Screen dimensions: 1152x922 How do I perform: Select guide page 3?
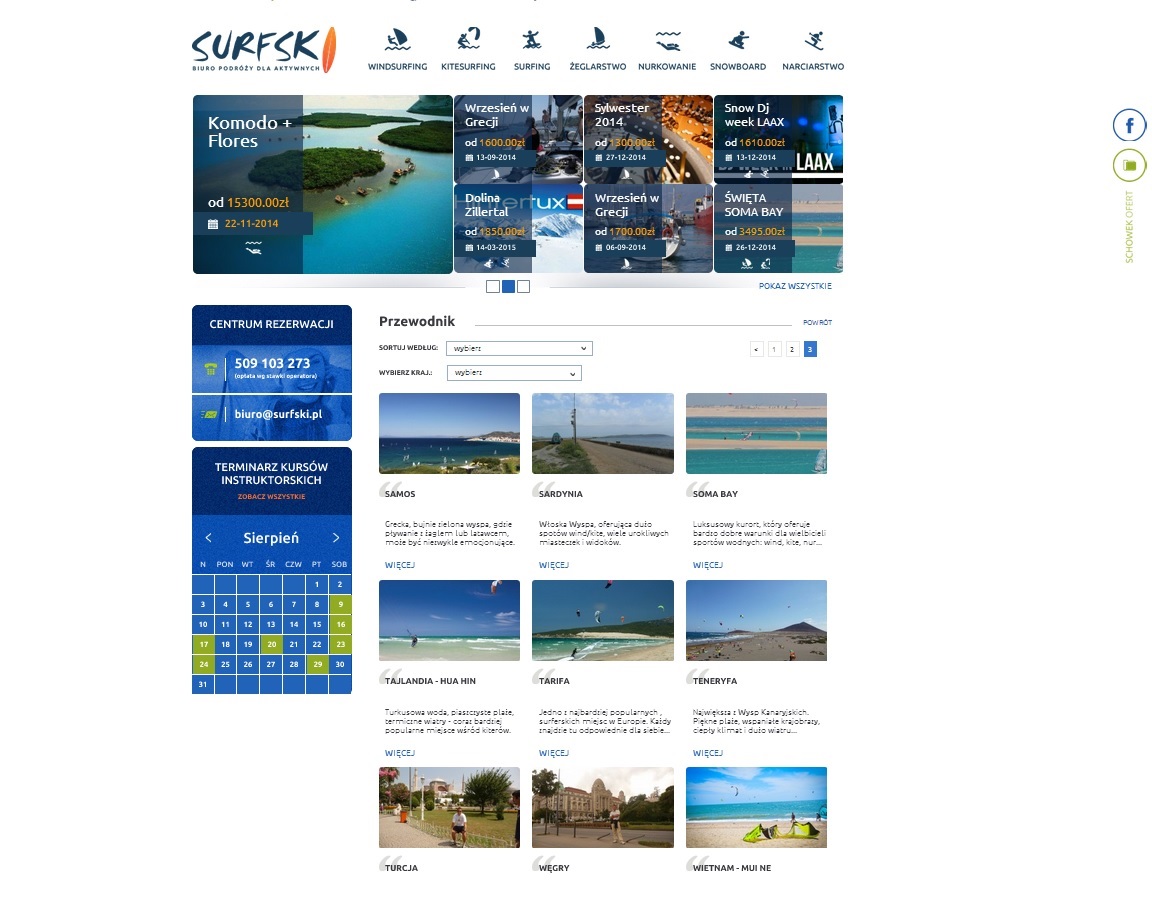point(810,349)
